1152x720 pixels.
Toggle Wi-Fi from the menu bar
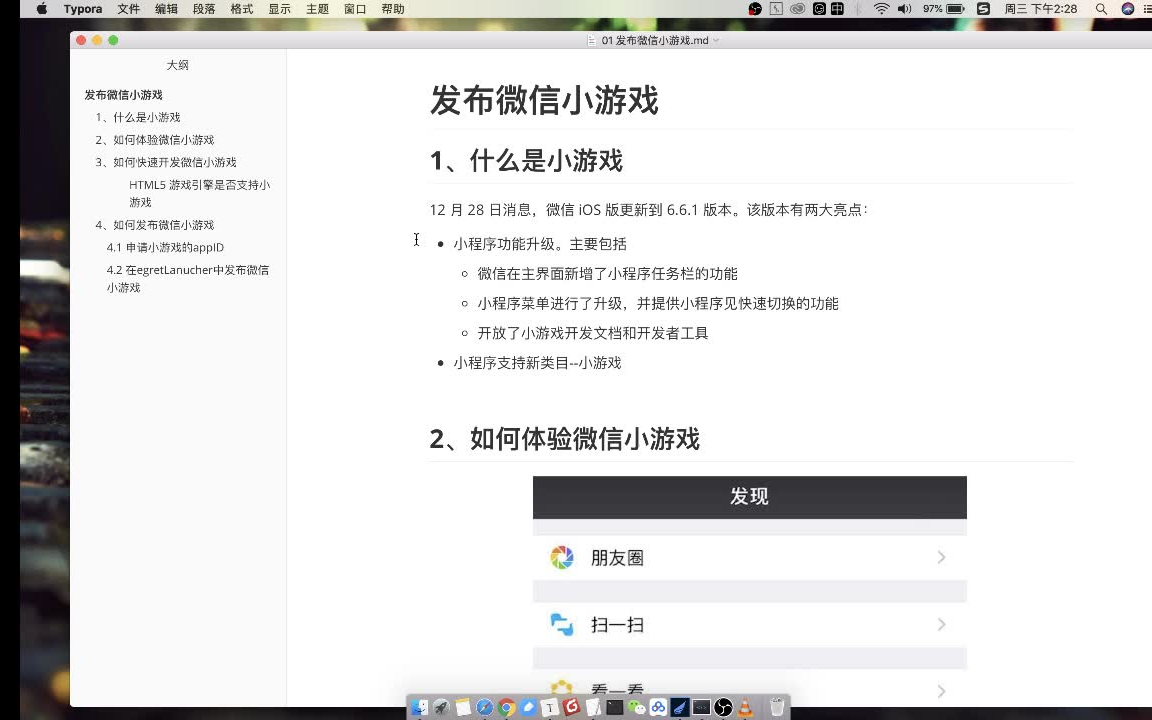882,9
